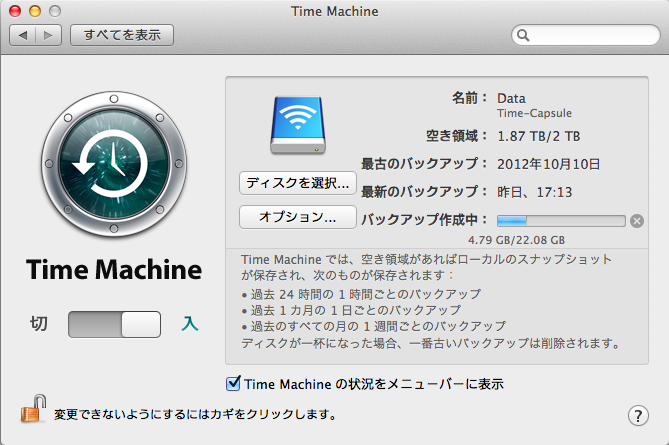Click into the search field

586,35
